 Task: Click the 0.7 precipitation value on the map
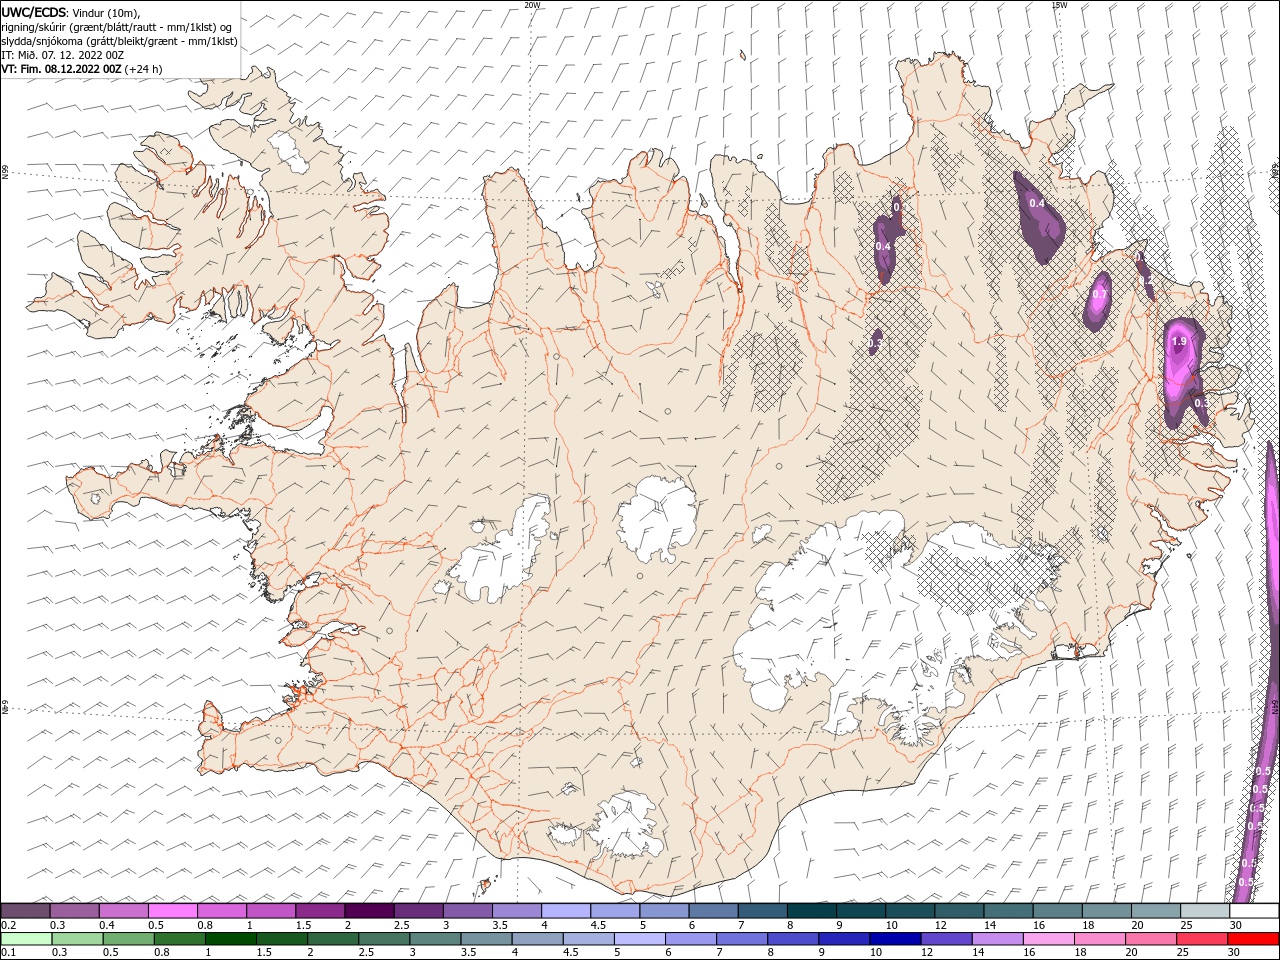(1099, 294)
